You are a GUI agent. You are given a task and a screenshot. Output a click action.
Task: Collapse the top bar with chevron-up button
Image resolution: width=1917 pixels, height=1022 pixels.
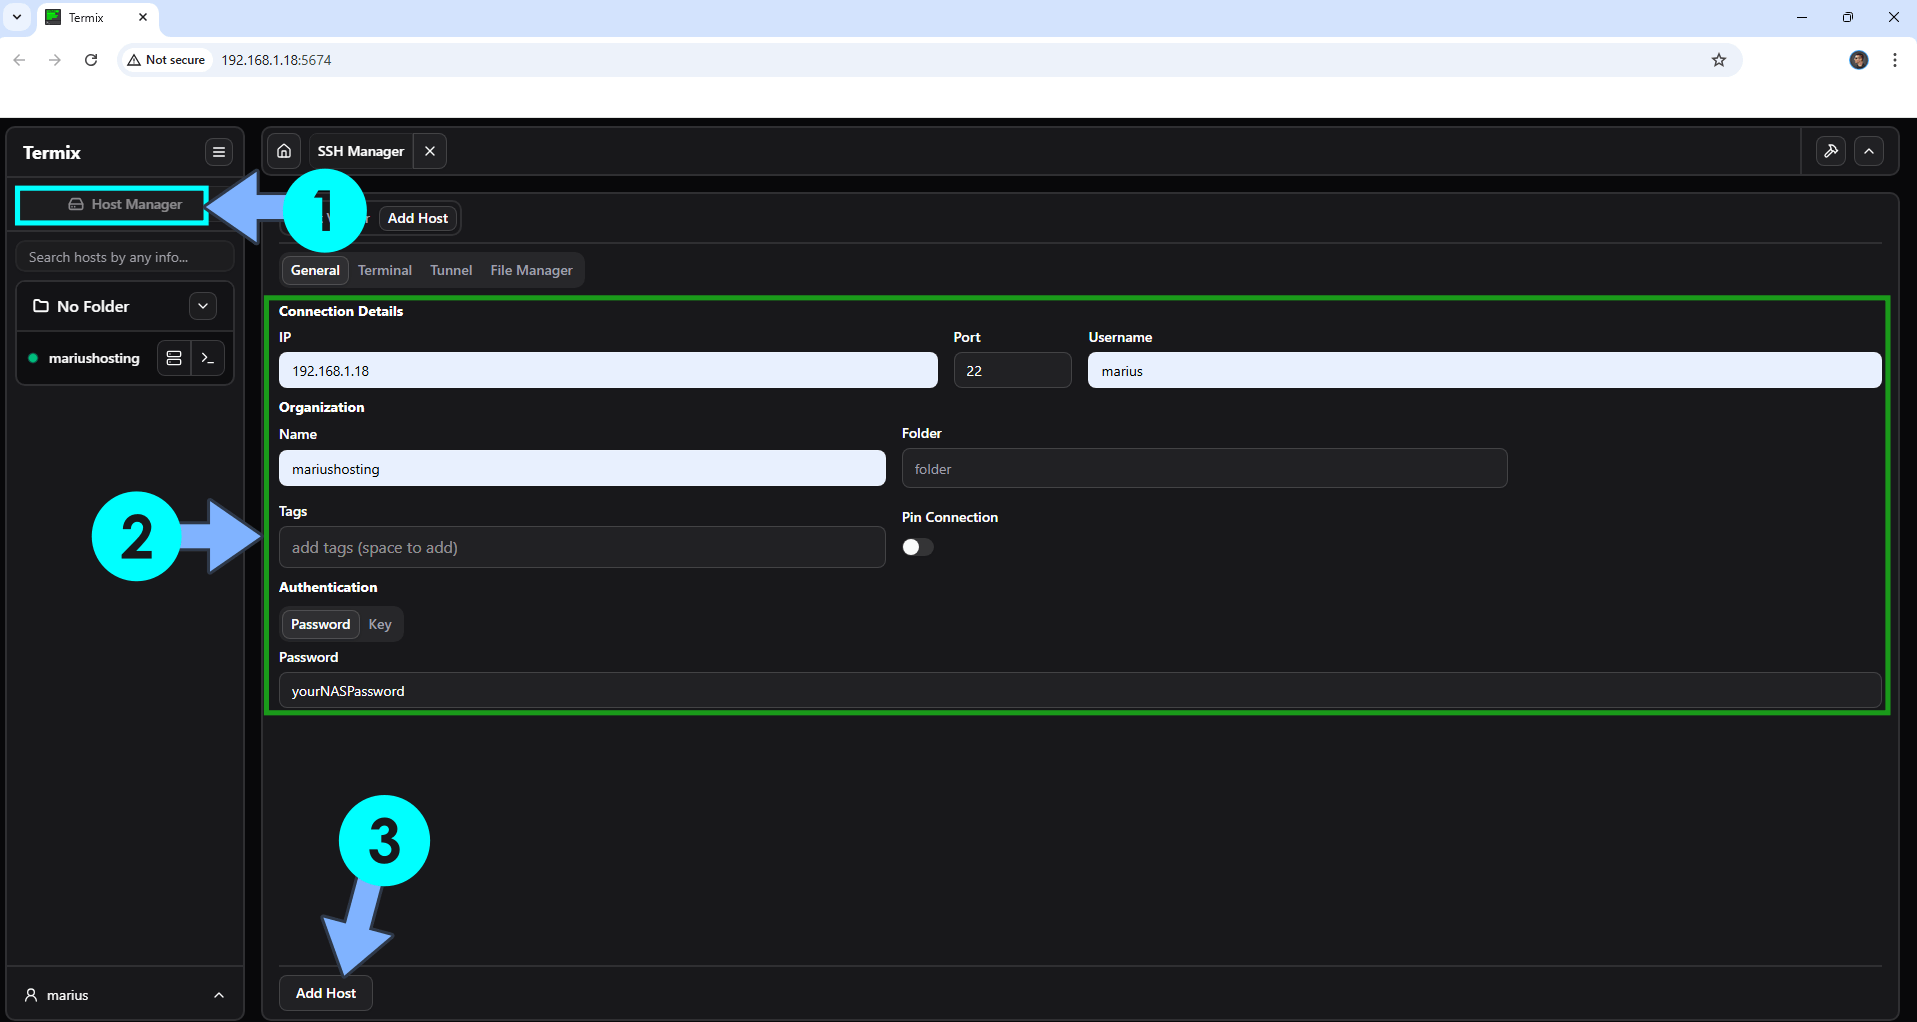click(x=1869, y=151)
